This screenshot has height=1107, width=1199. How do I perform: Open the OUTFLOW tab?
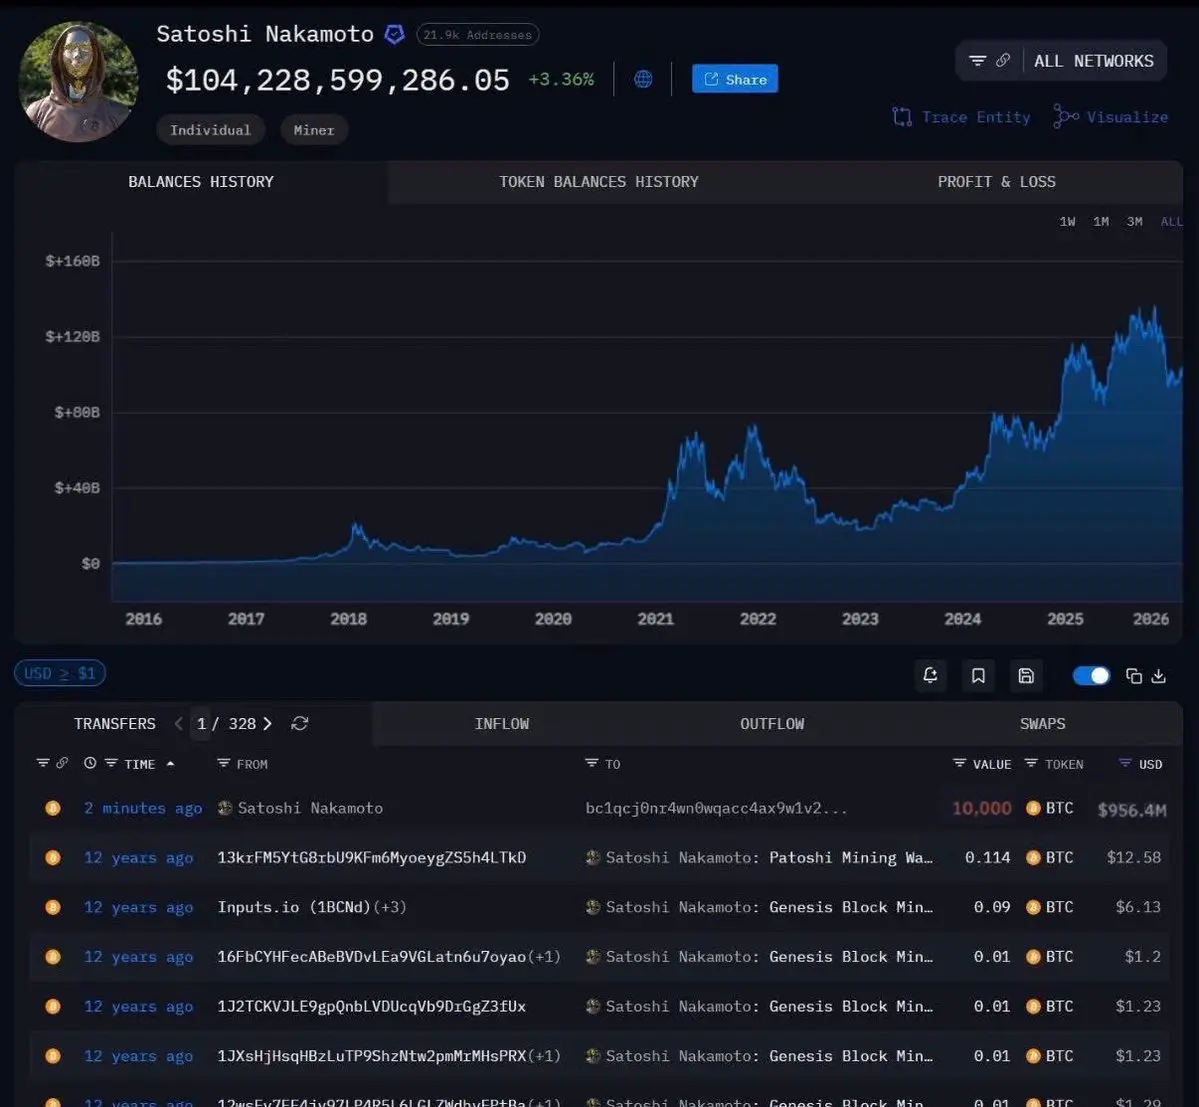coord(771,724)
